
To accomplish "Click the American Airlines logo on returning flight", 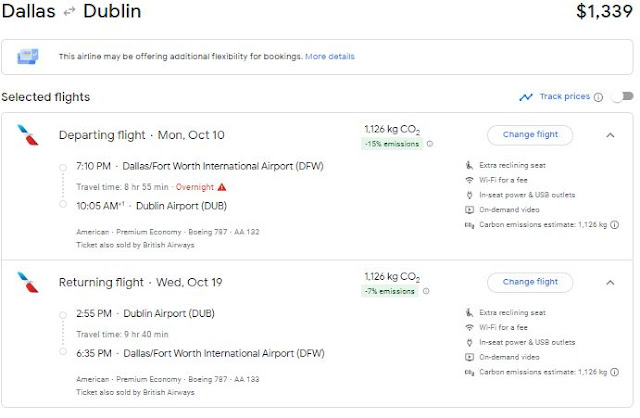I will pyautogui.click(x=27, y=283).
